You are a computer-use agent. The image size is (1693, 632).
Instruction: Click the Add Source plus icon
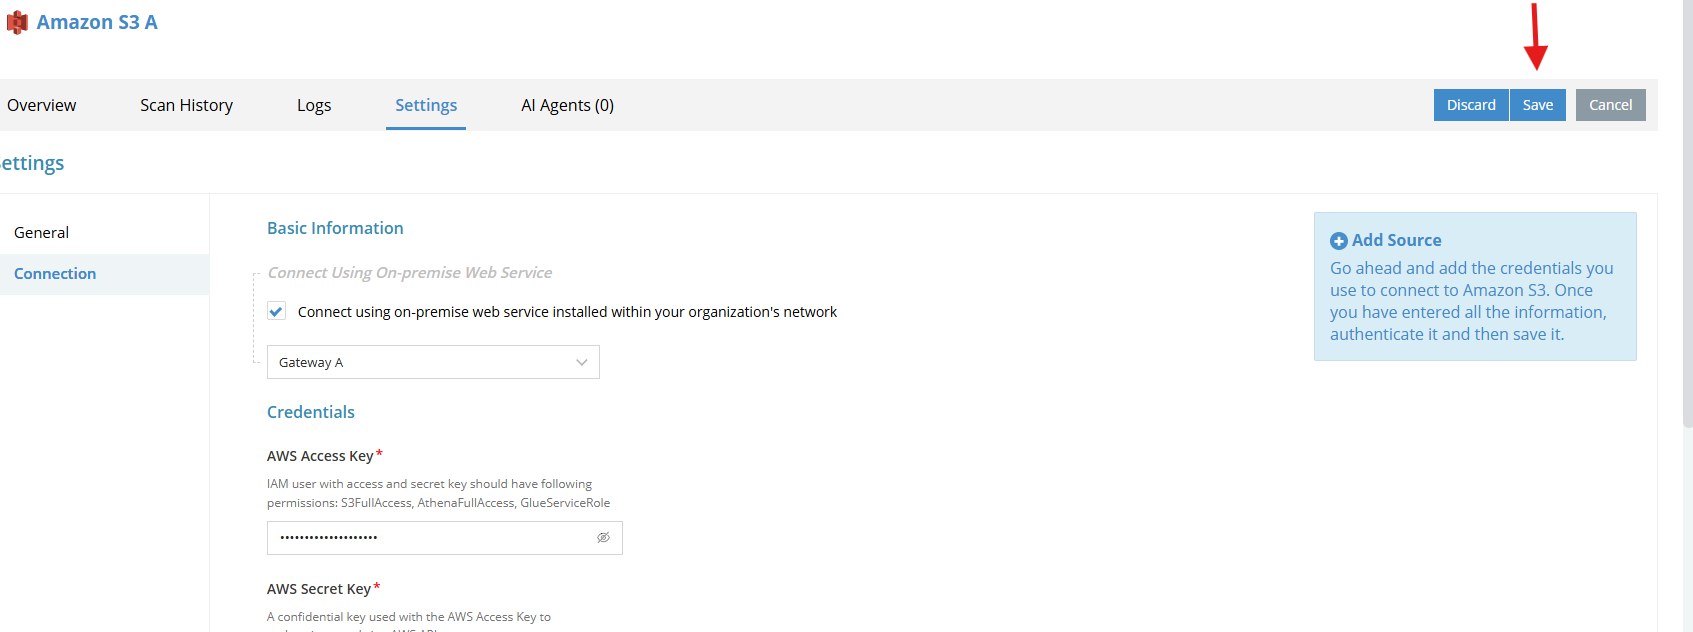pyautogui.click(x=1339, y=241)
